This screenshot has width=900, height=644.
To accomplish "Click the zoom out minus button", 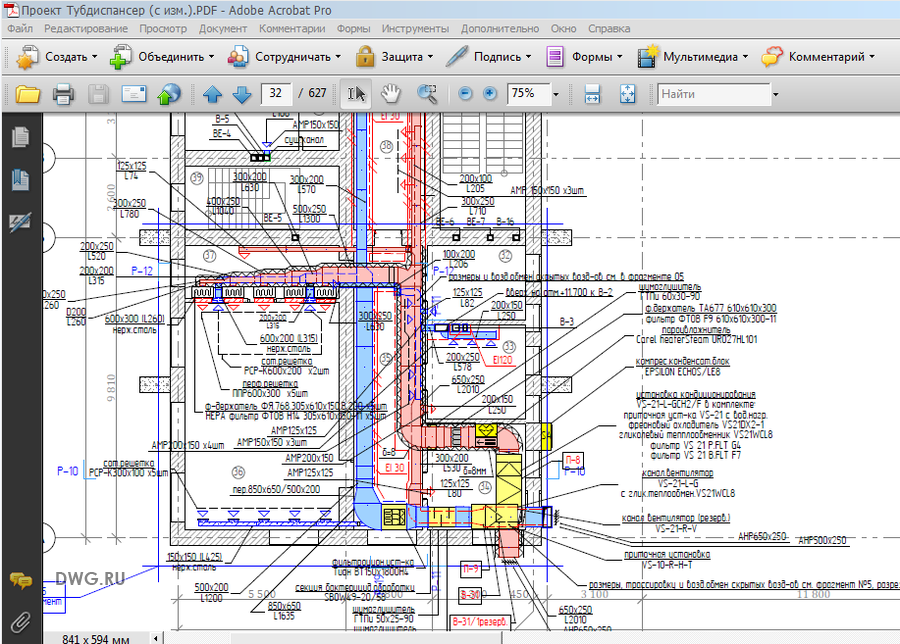I will click(x=465, y=94).
